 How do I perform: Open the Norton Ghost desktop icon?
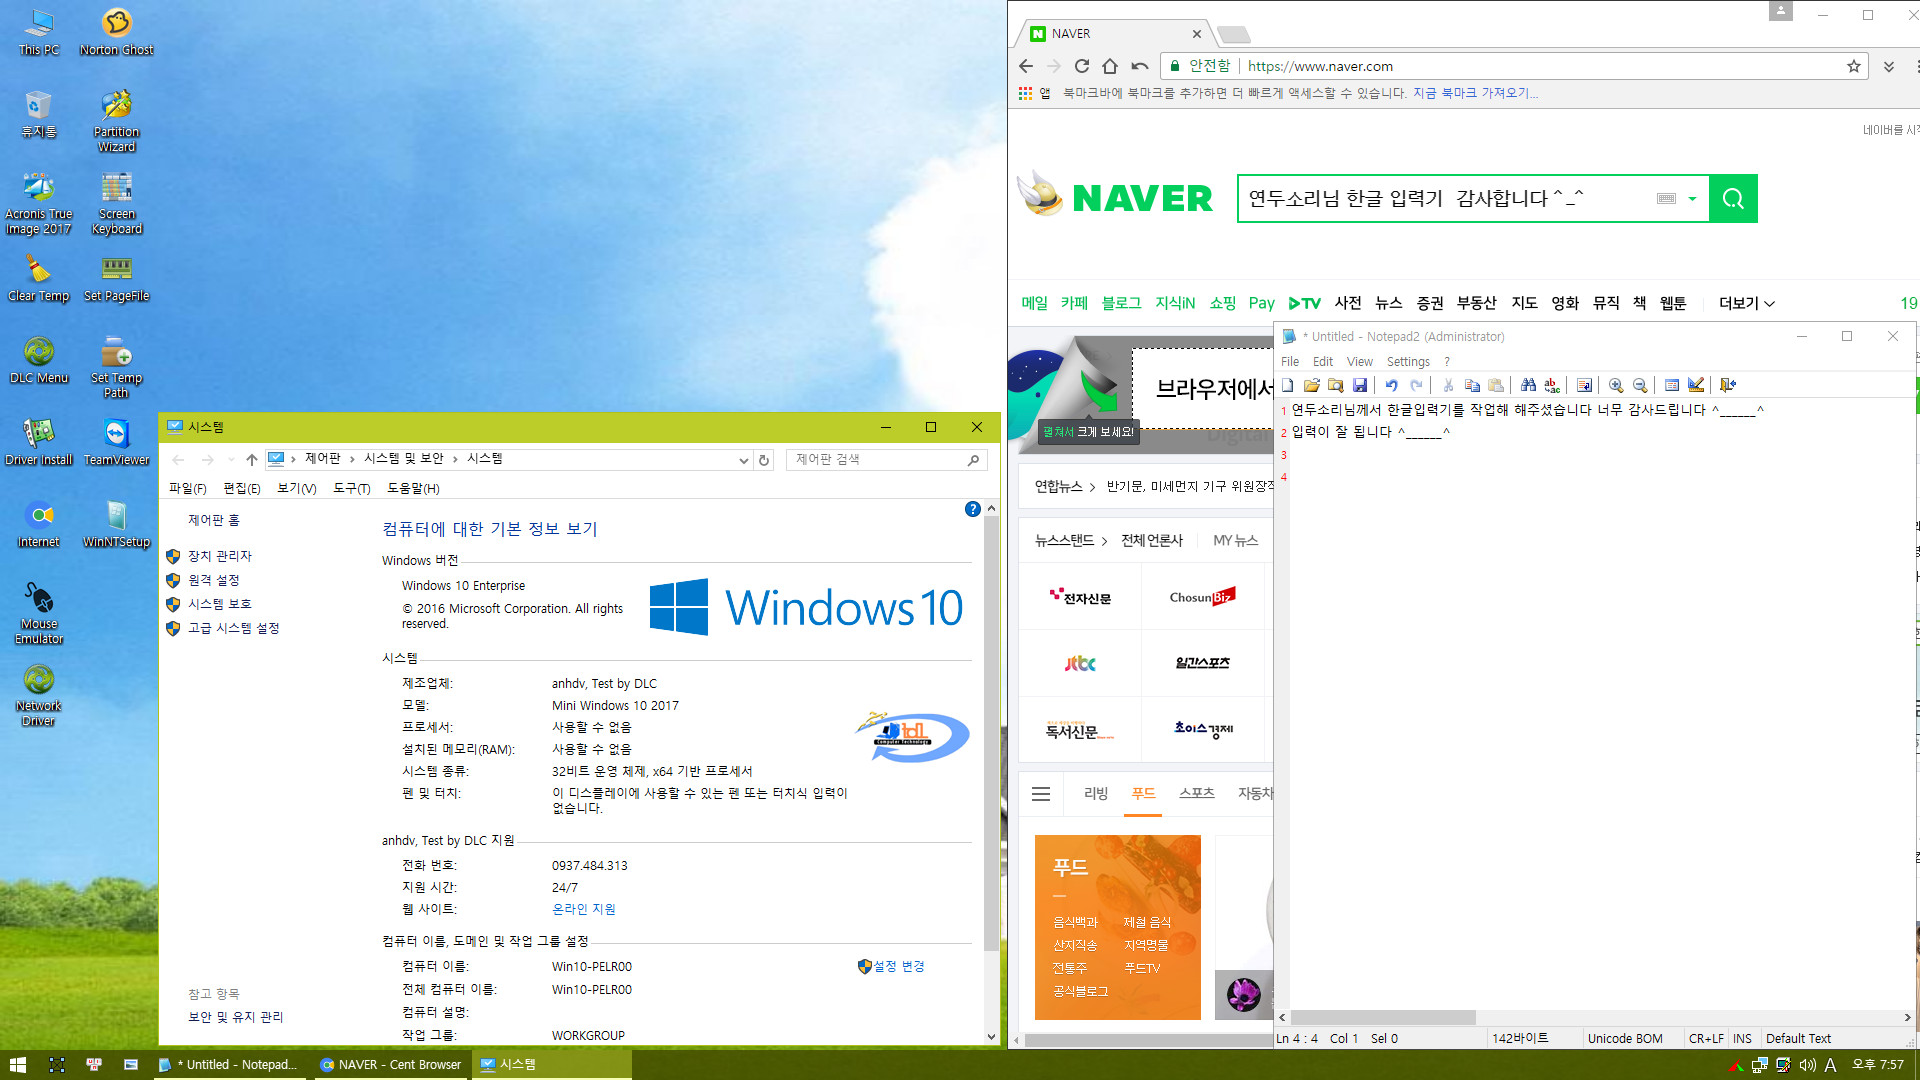117,31
